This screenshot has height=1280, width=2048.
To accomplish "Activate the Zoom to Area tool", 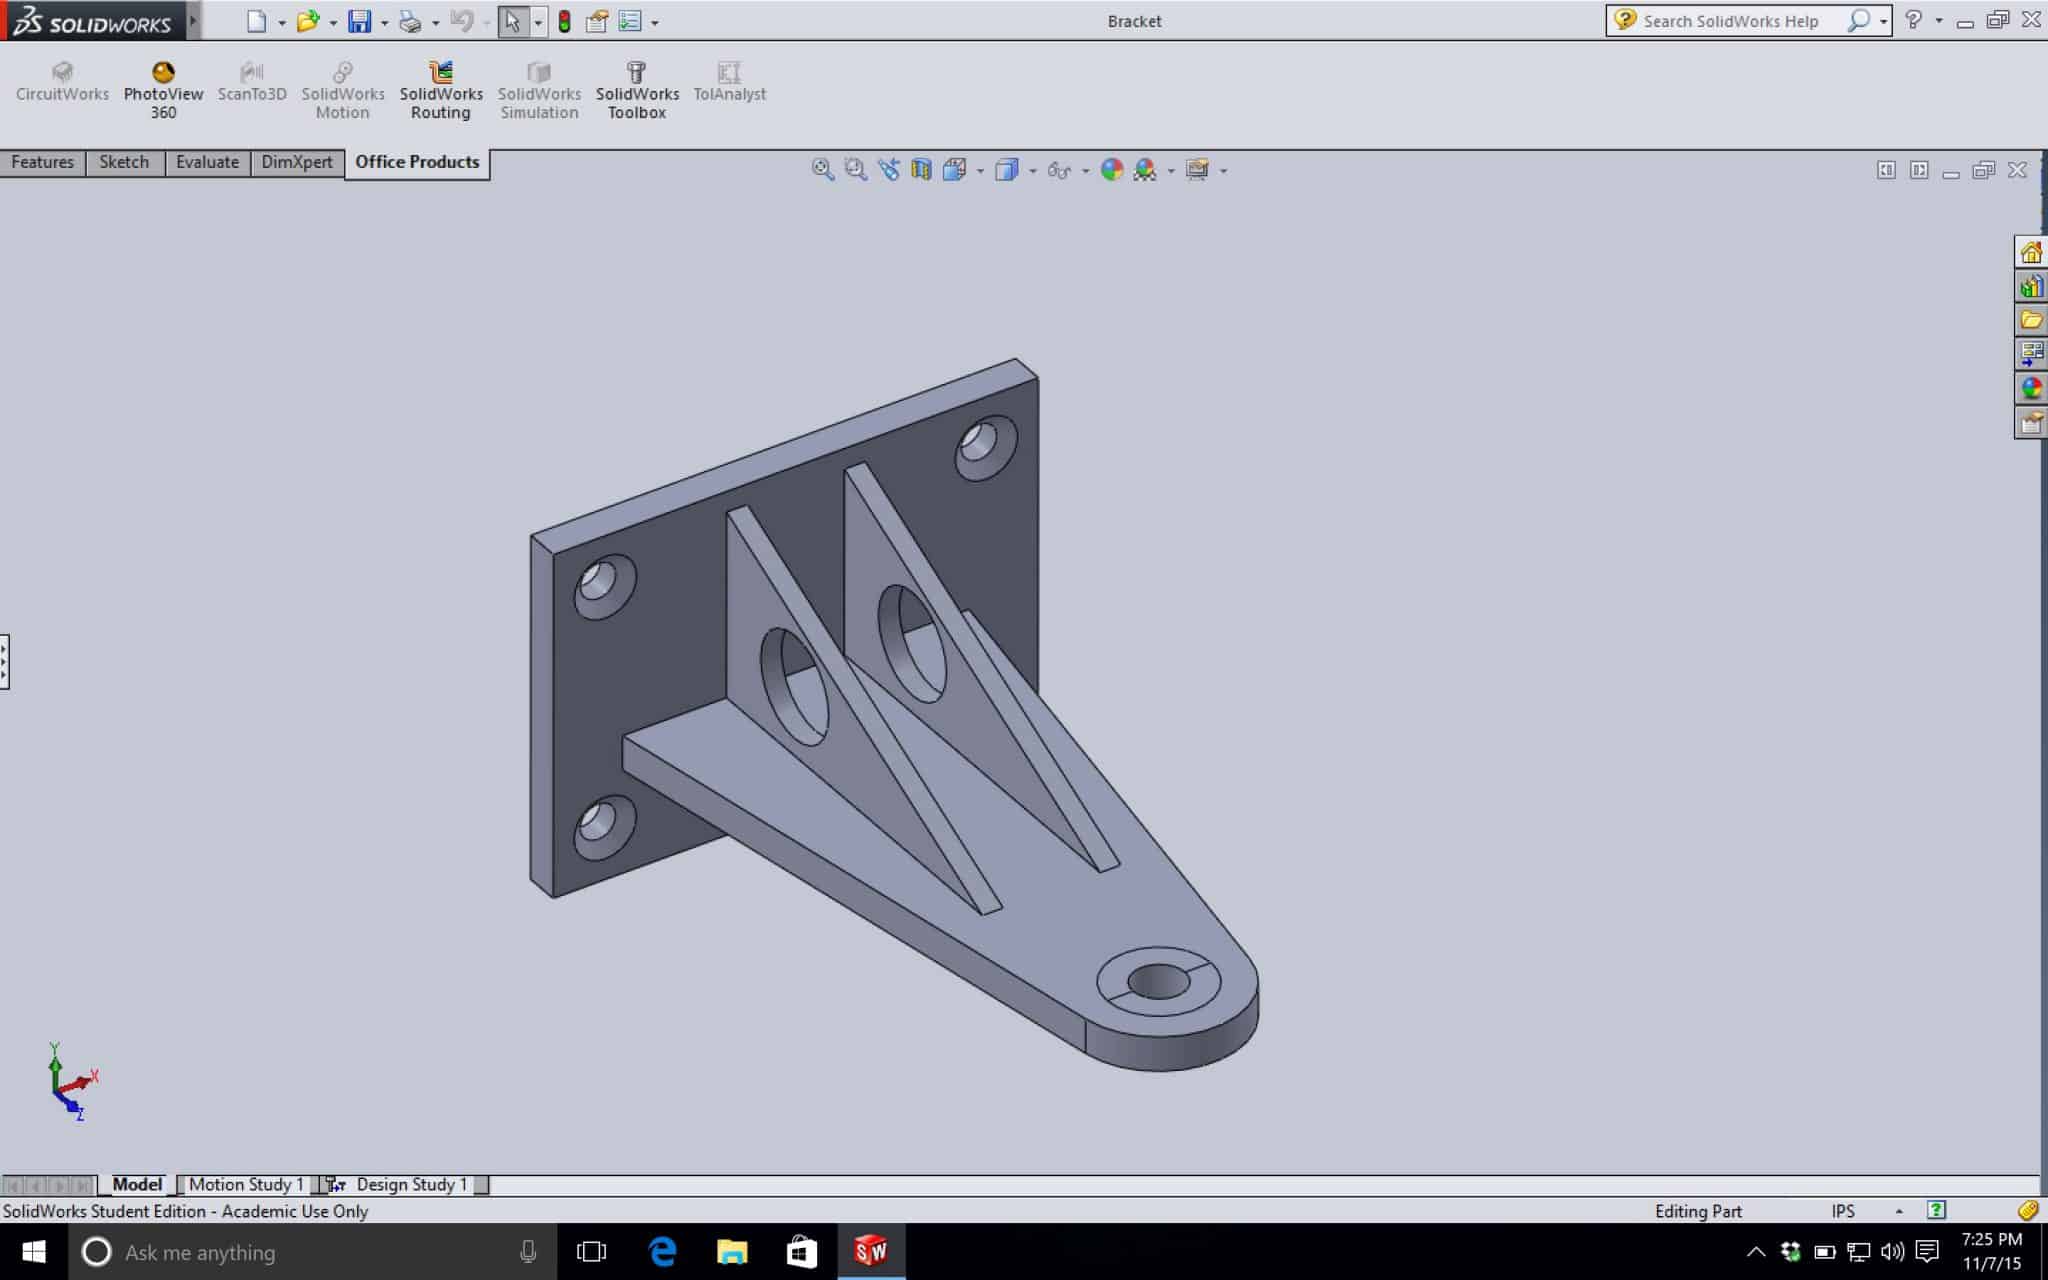I will 853,168.
